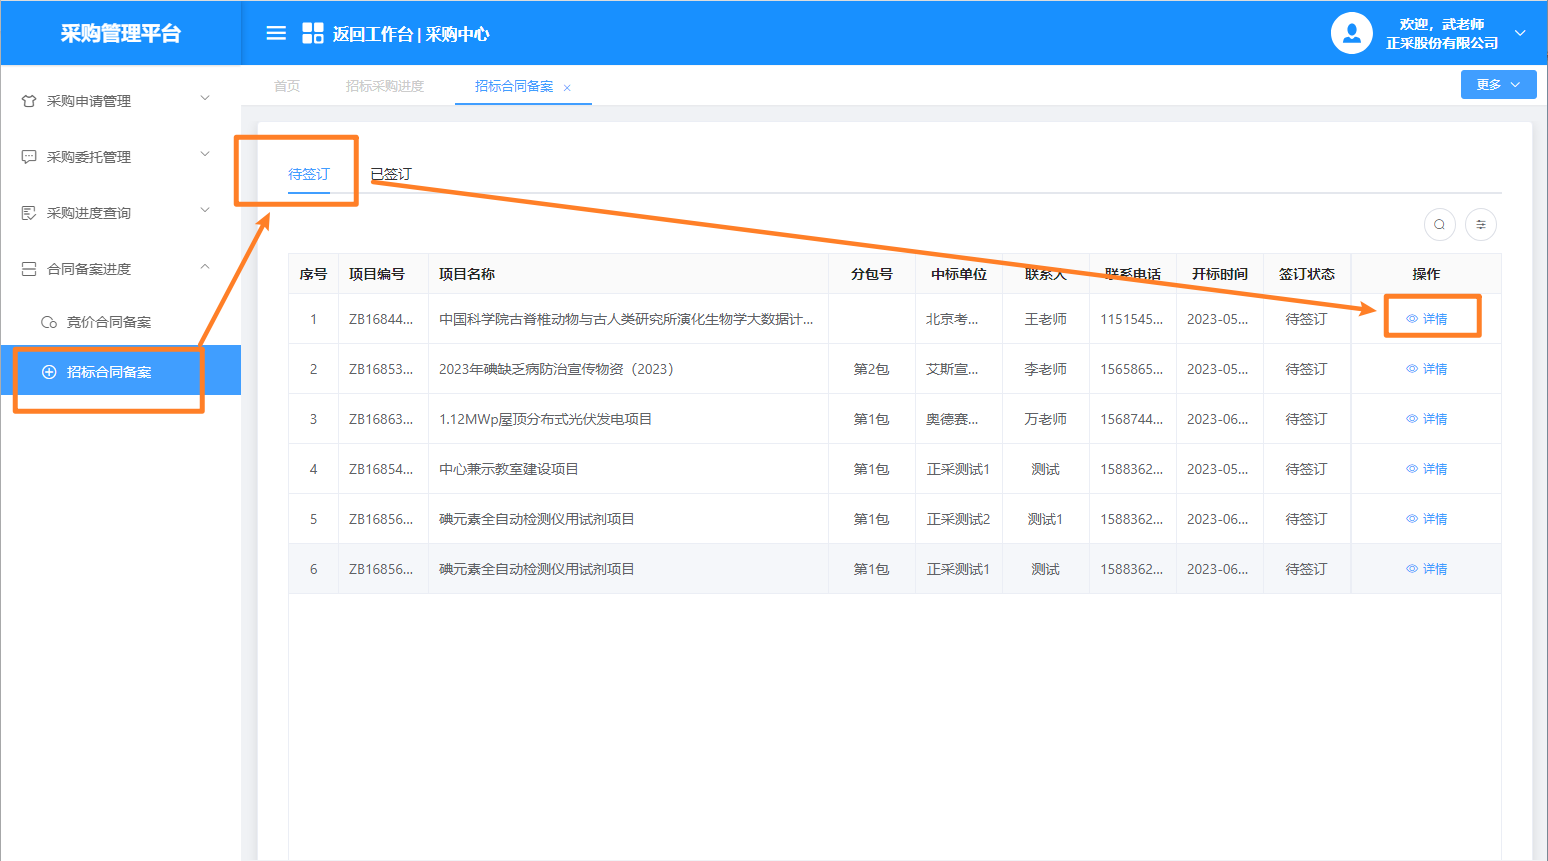Open 详情 for 中心兼示教室建设项目
1548x861 pixels.
coord(1427,469)
